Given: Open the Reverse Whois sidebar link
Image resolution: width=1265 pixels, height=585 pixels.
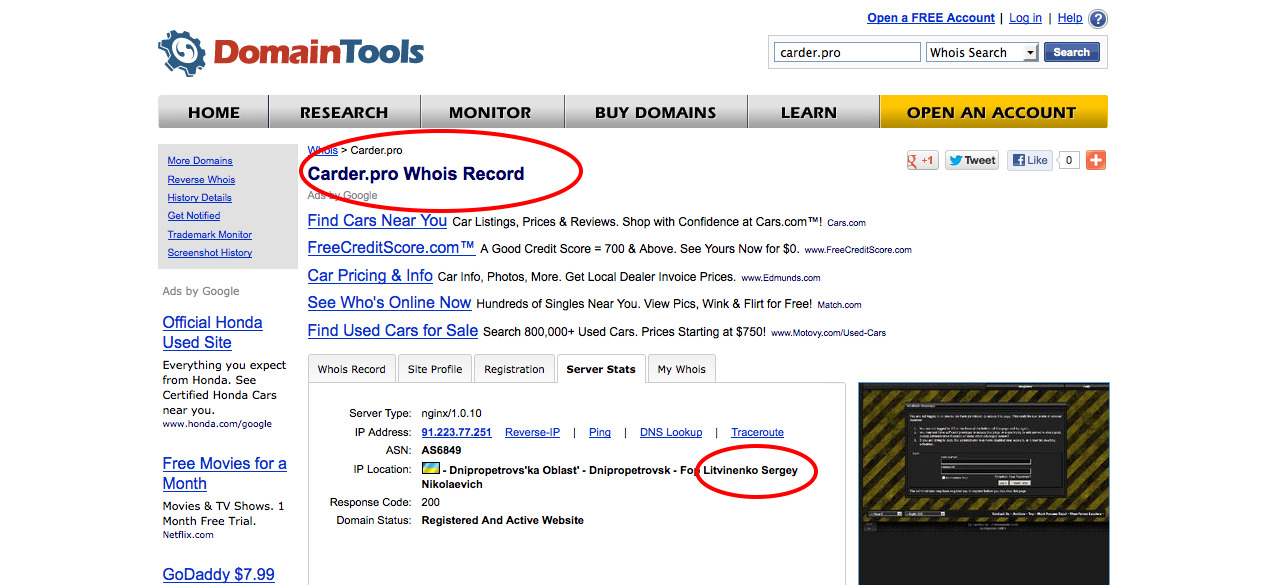Looking at the screenshot, I should pos(201,180).
